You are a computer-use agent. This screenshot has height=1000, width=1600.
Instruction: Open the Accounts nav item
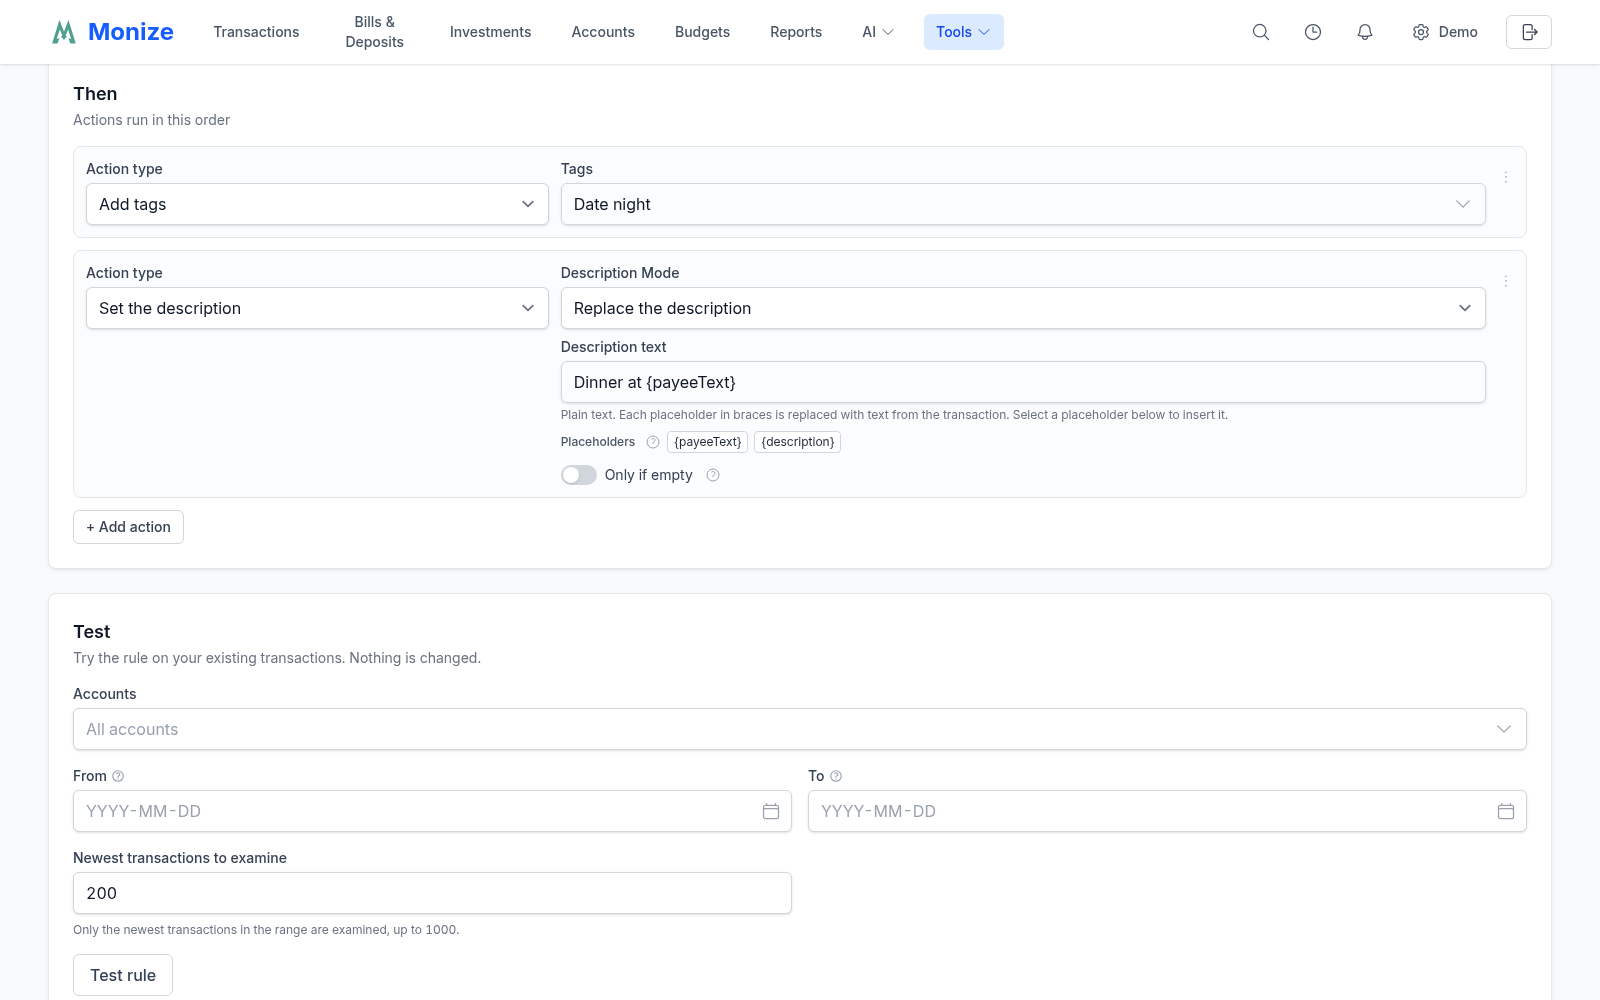click(603, 32)
